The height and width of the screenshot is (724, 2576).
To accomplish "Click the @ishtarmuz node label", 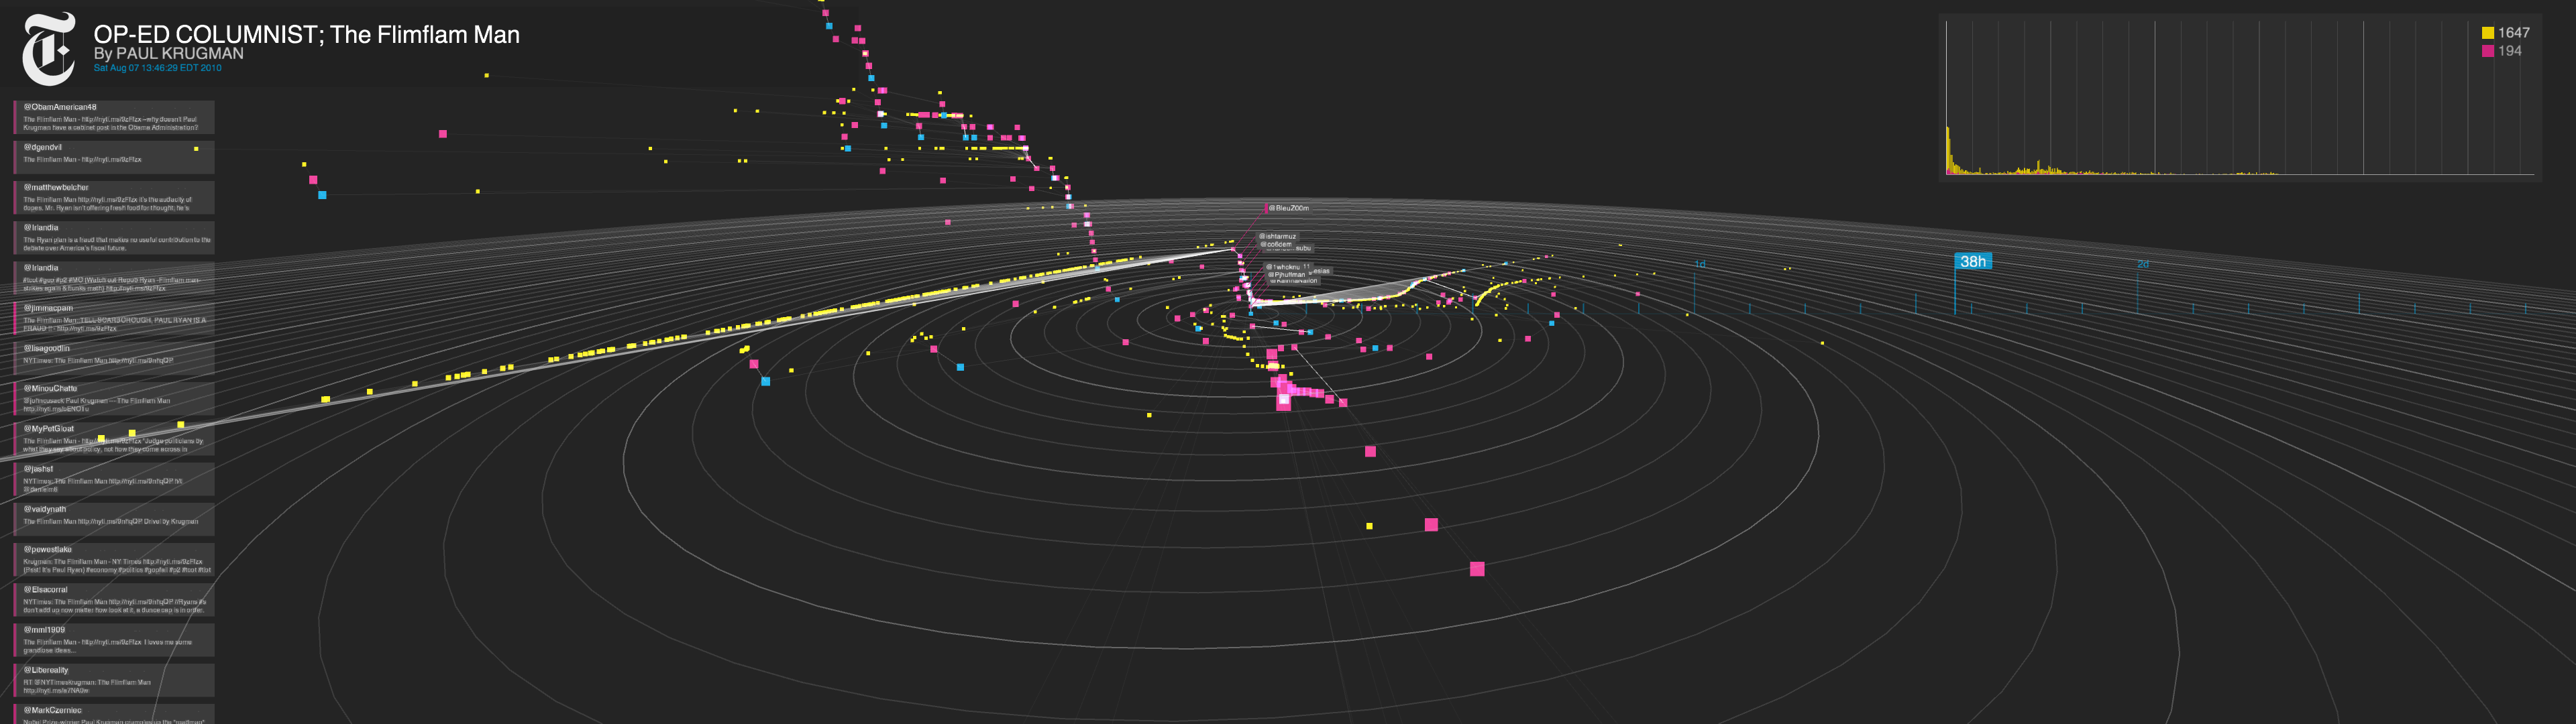I will pyautogui.click(x=1279, y=237).
